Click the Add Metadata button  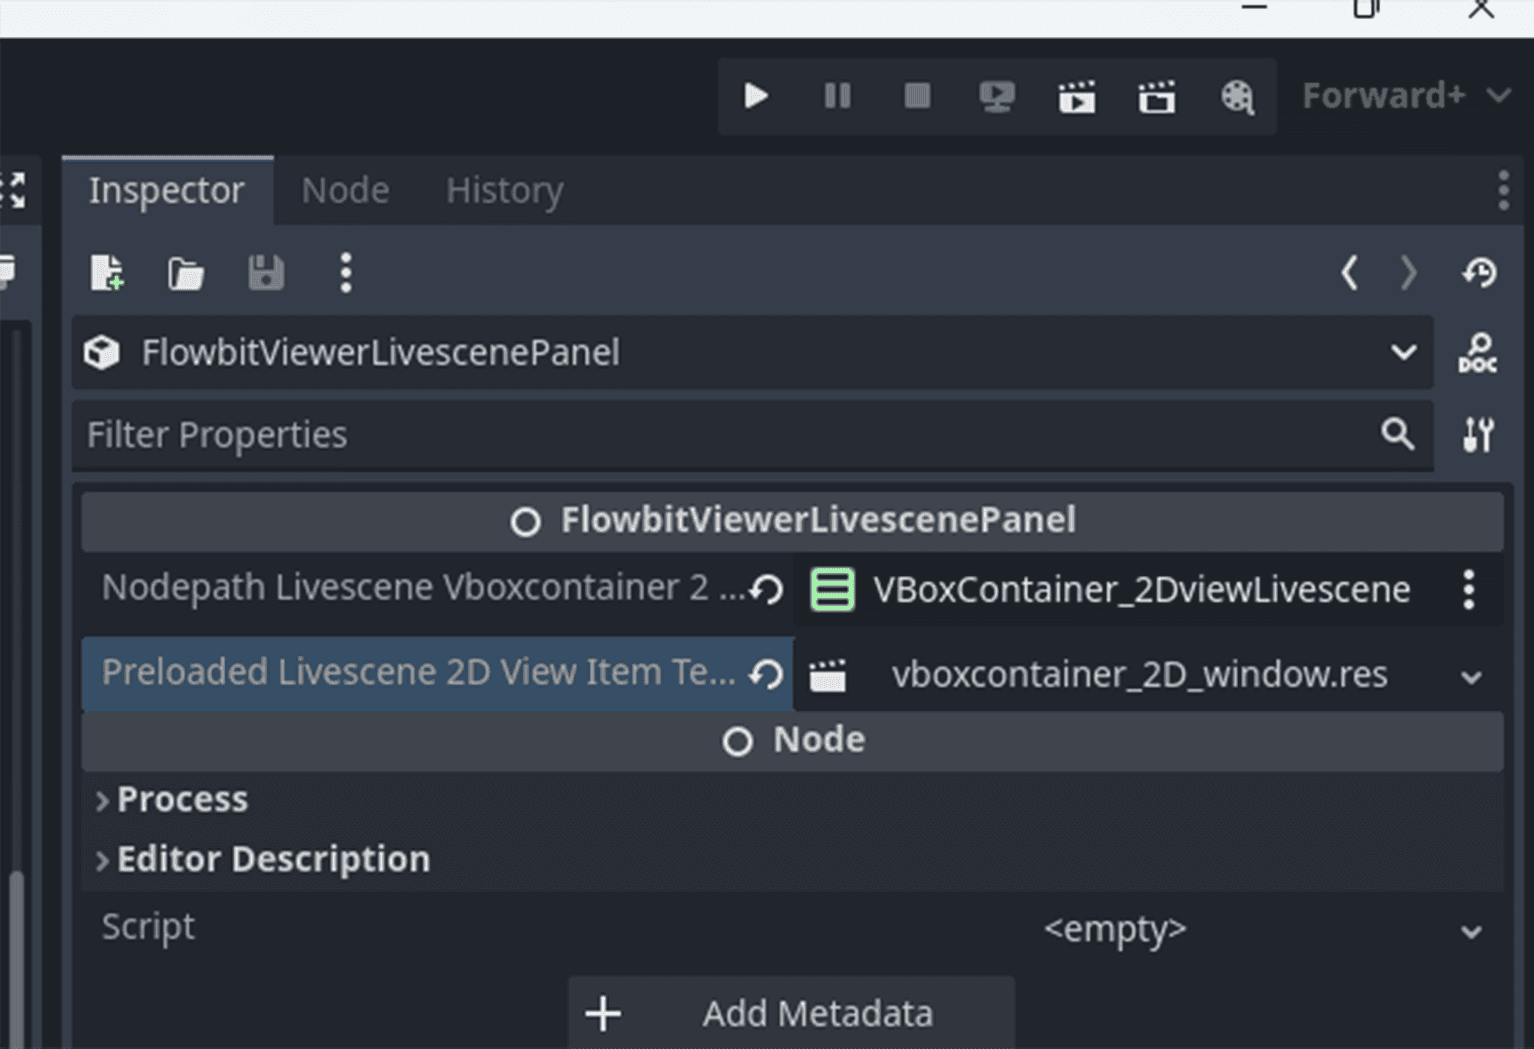pyautogui.click(x=791, y=1013)
